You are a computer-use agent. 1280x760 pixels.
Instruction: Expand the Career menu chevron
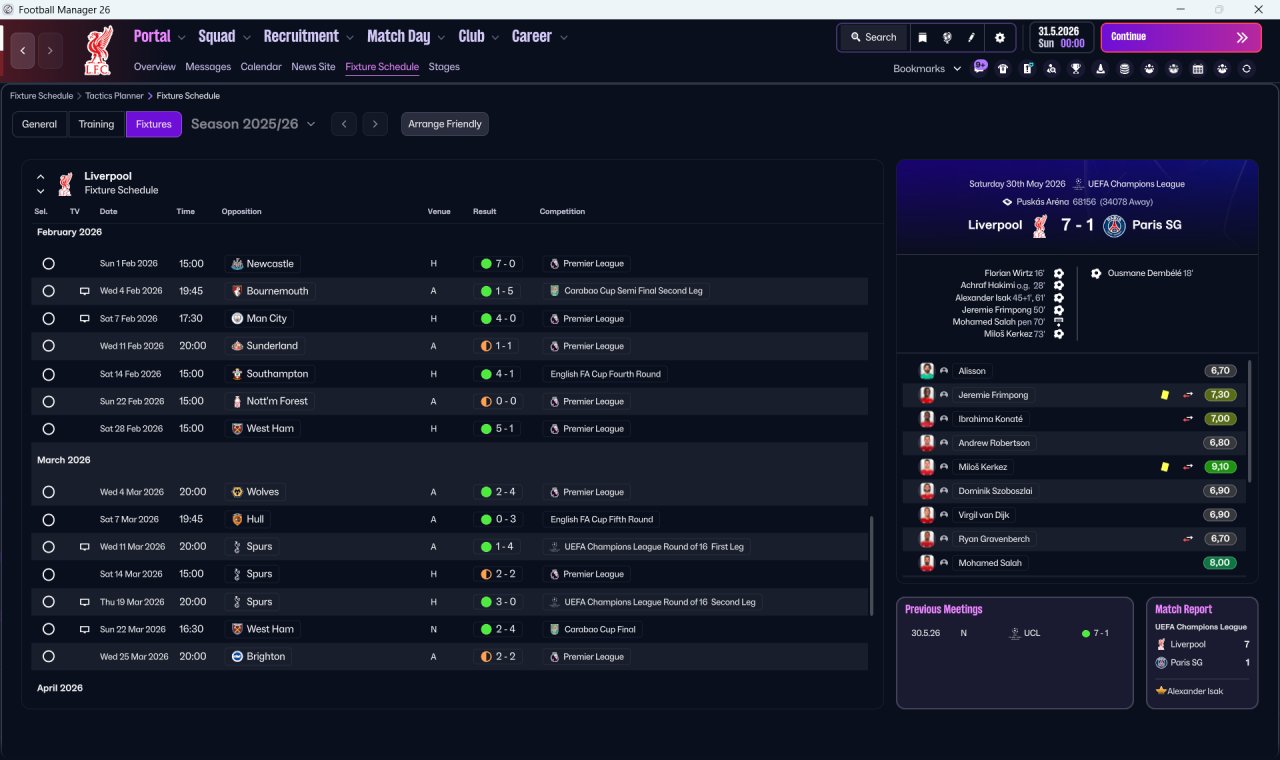pos(563,38)
